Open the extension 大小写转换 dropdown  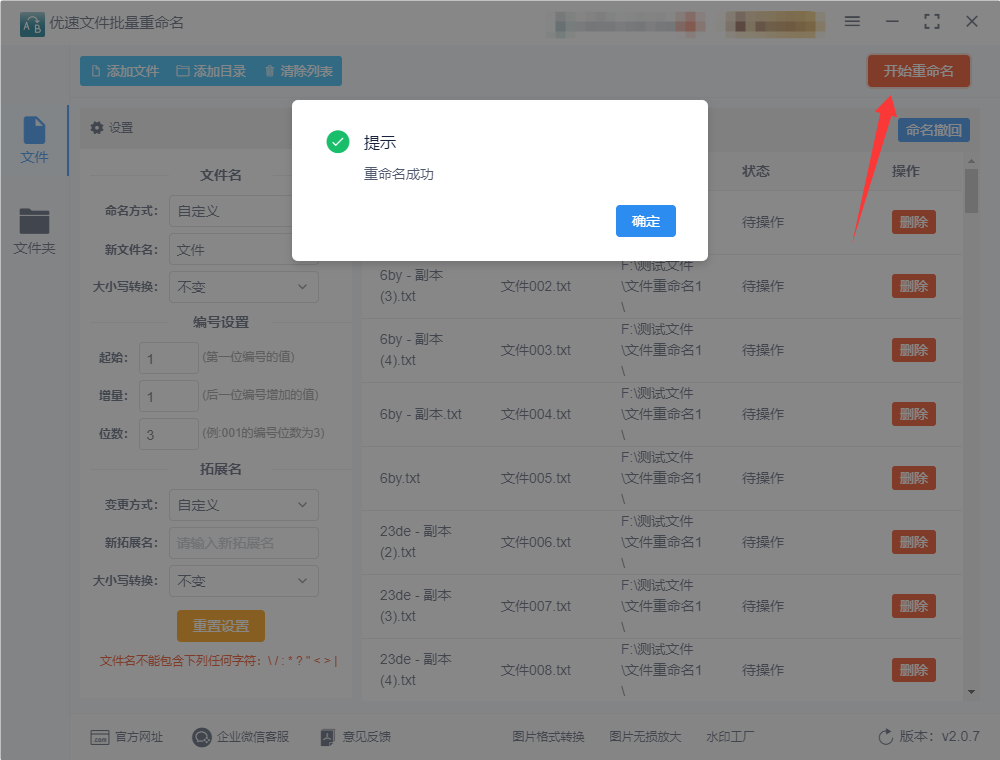244,581
